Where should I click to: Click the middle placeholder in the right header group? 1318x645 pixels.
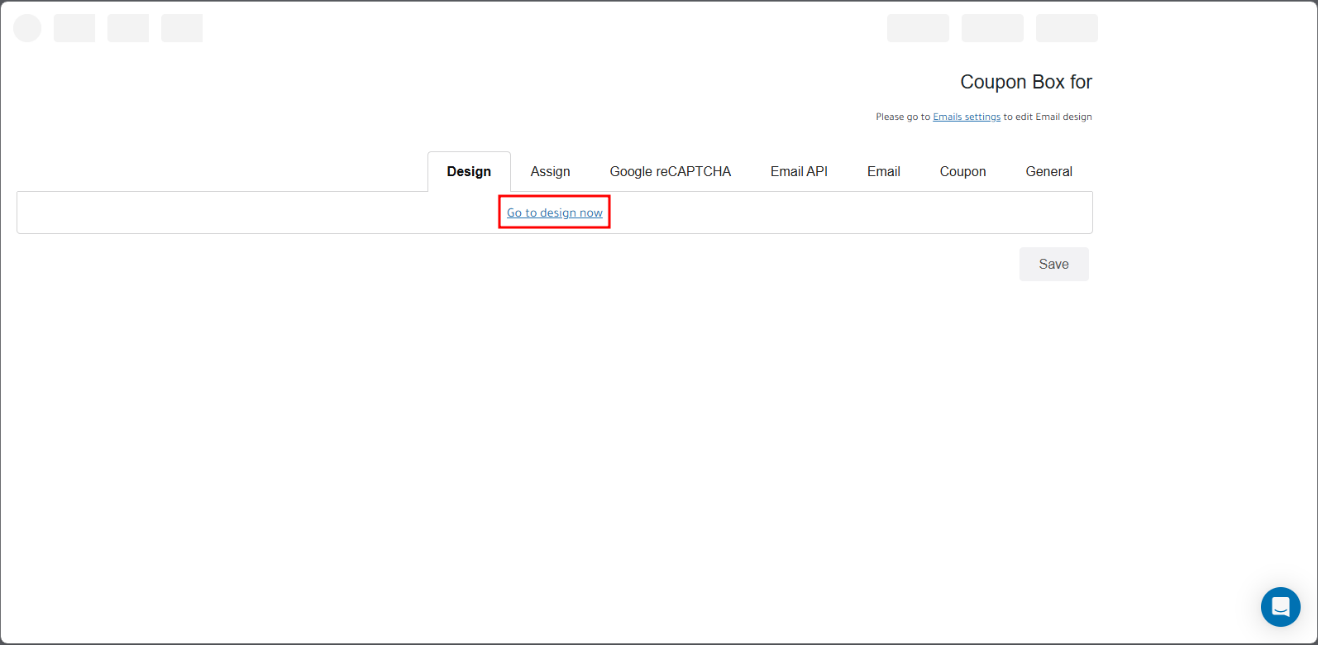coord(992,28)
